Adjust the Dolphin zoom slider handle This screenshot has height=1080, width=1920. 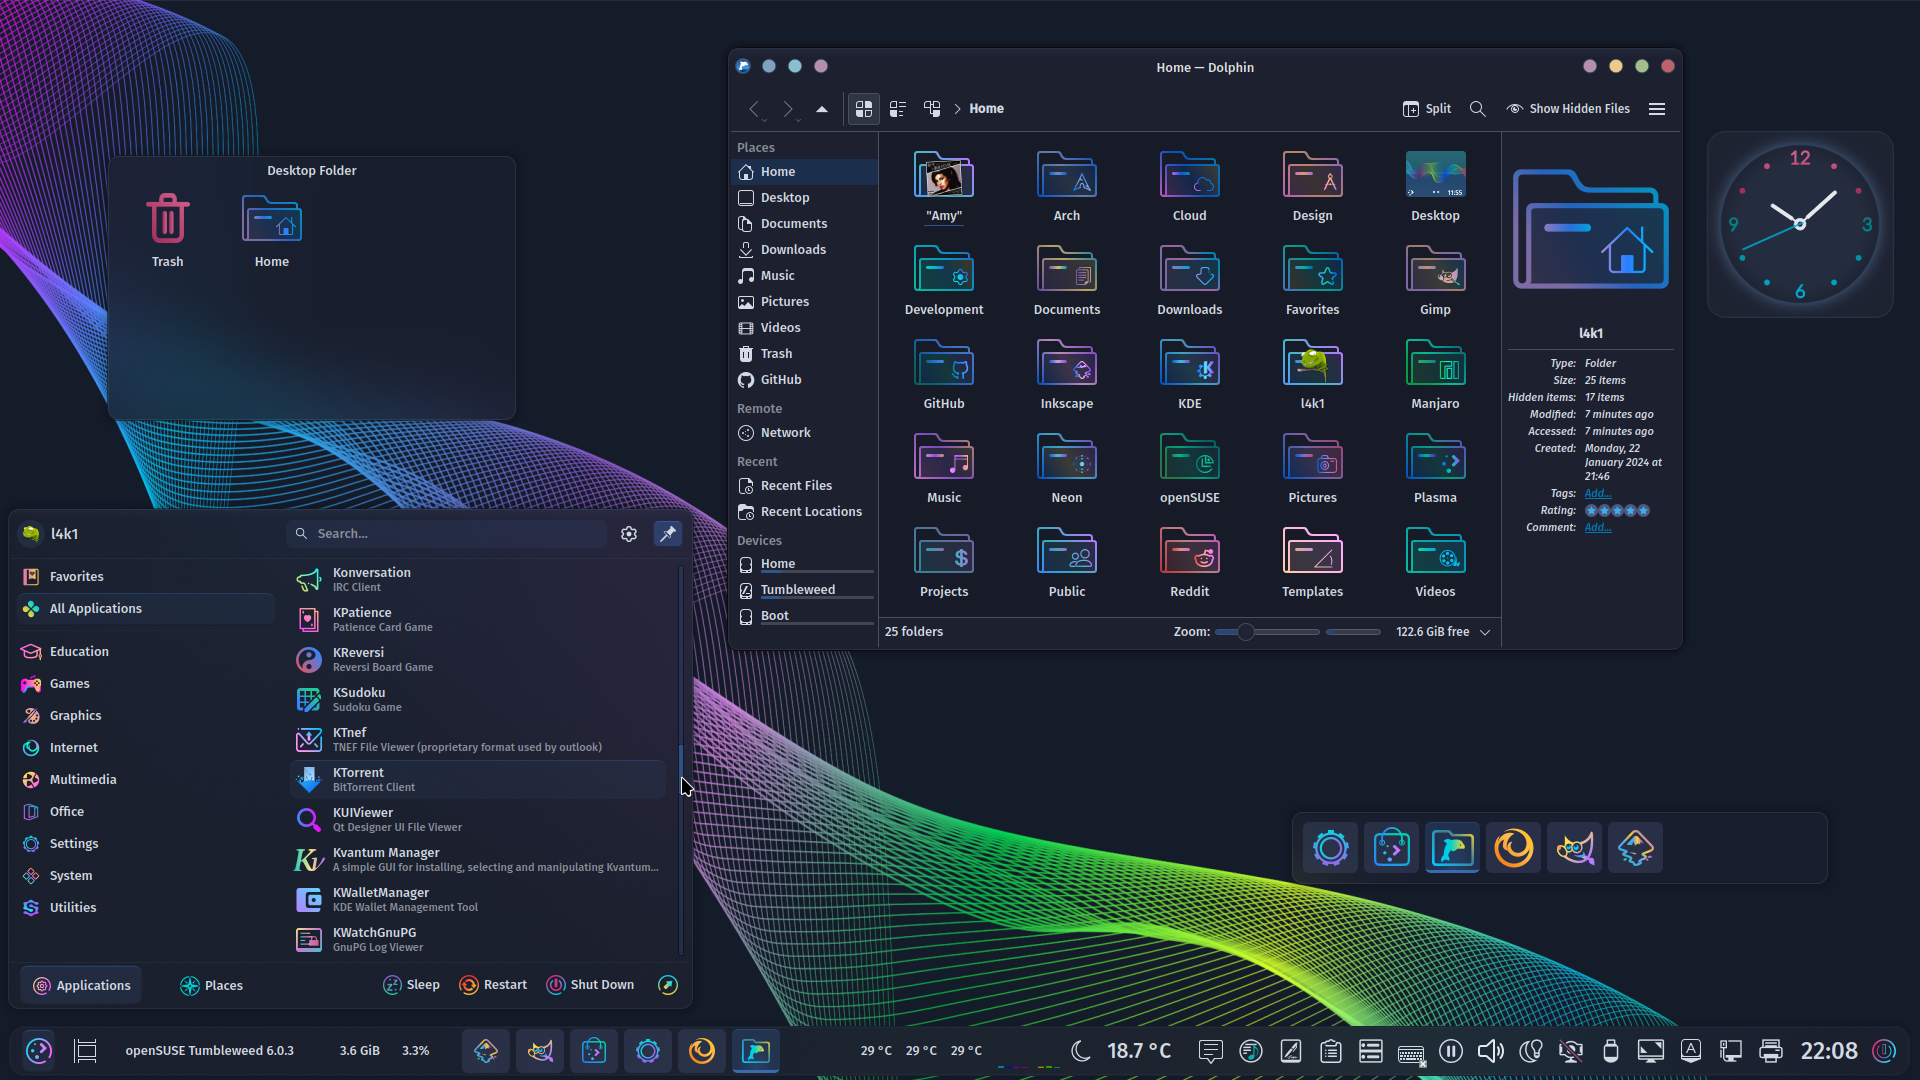(1245, 632)
